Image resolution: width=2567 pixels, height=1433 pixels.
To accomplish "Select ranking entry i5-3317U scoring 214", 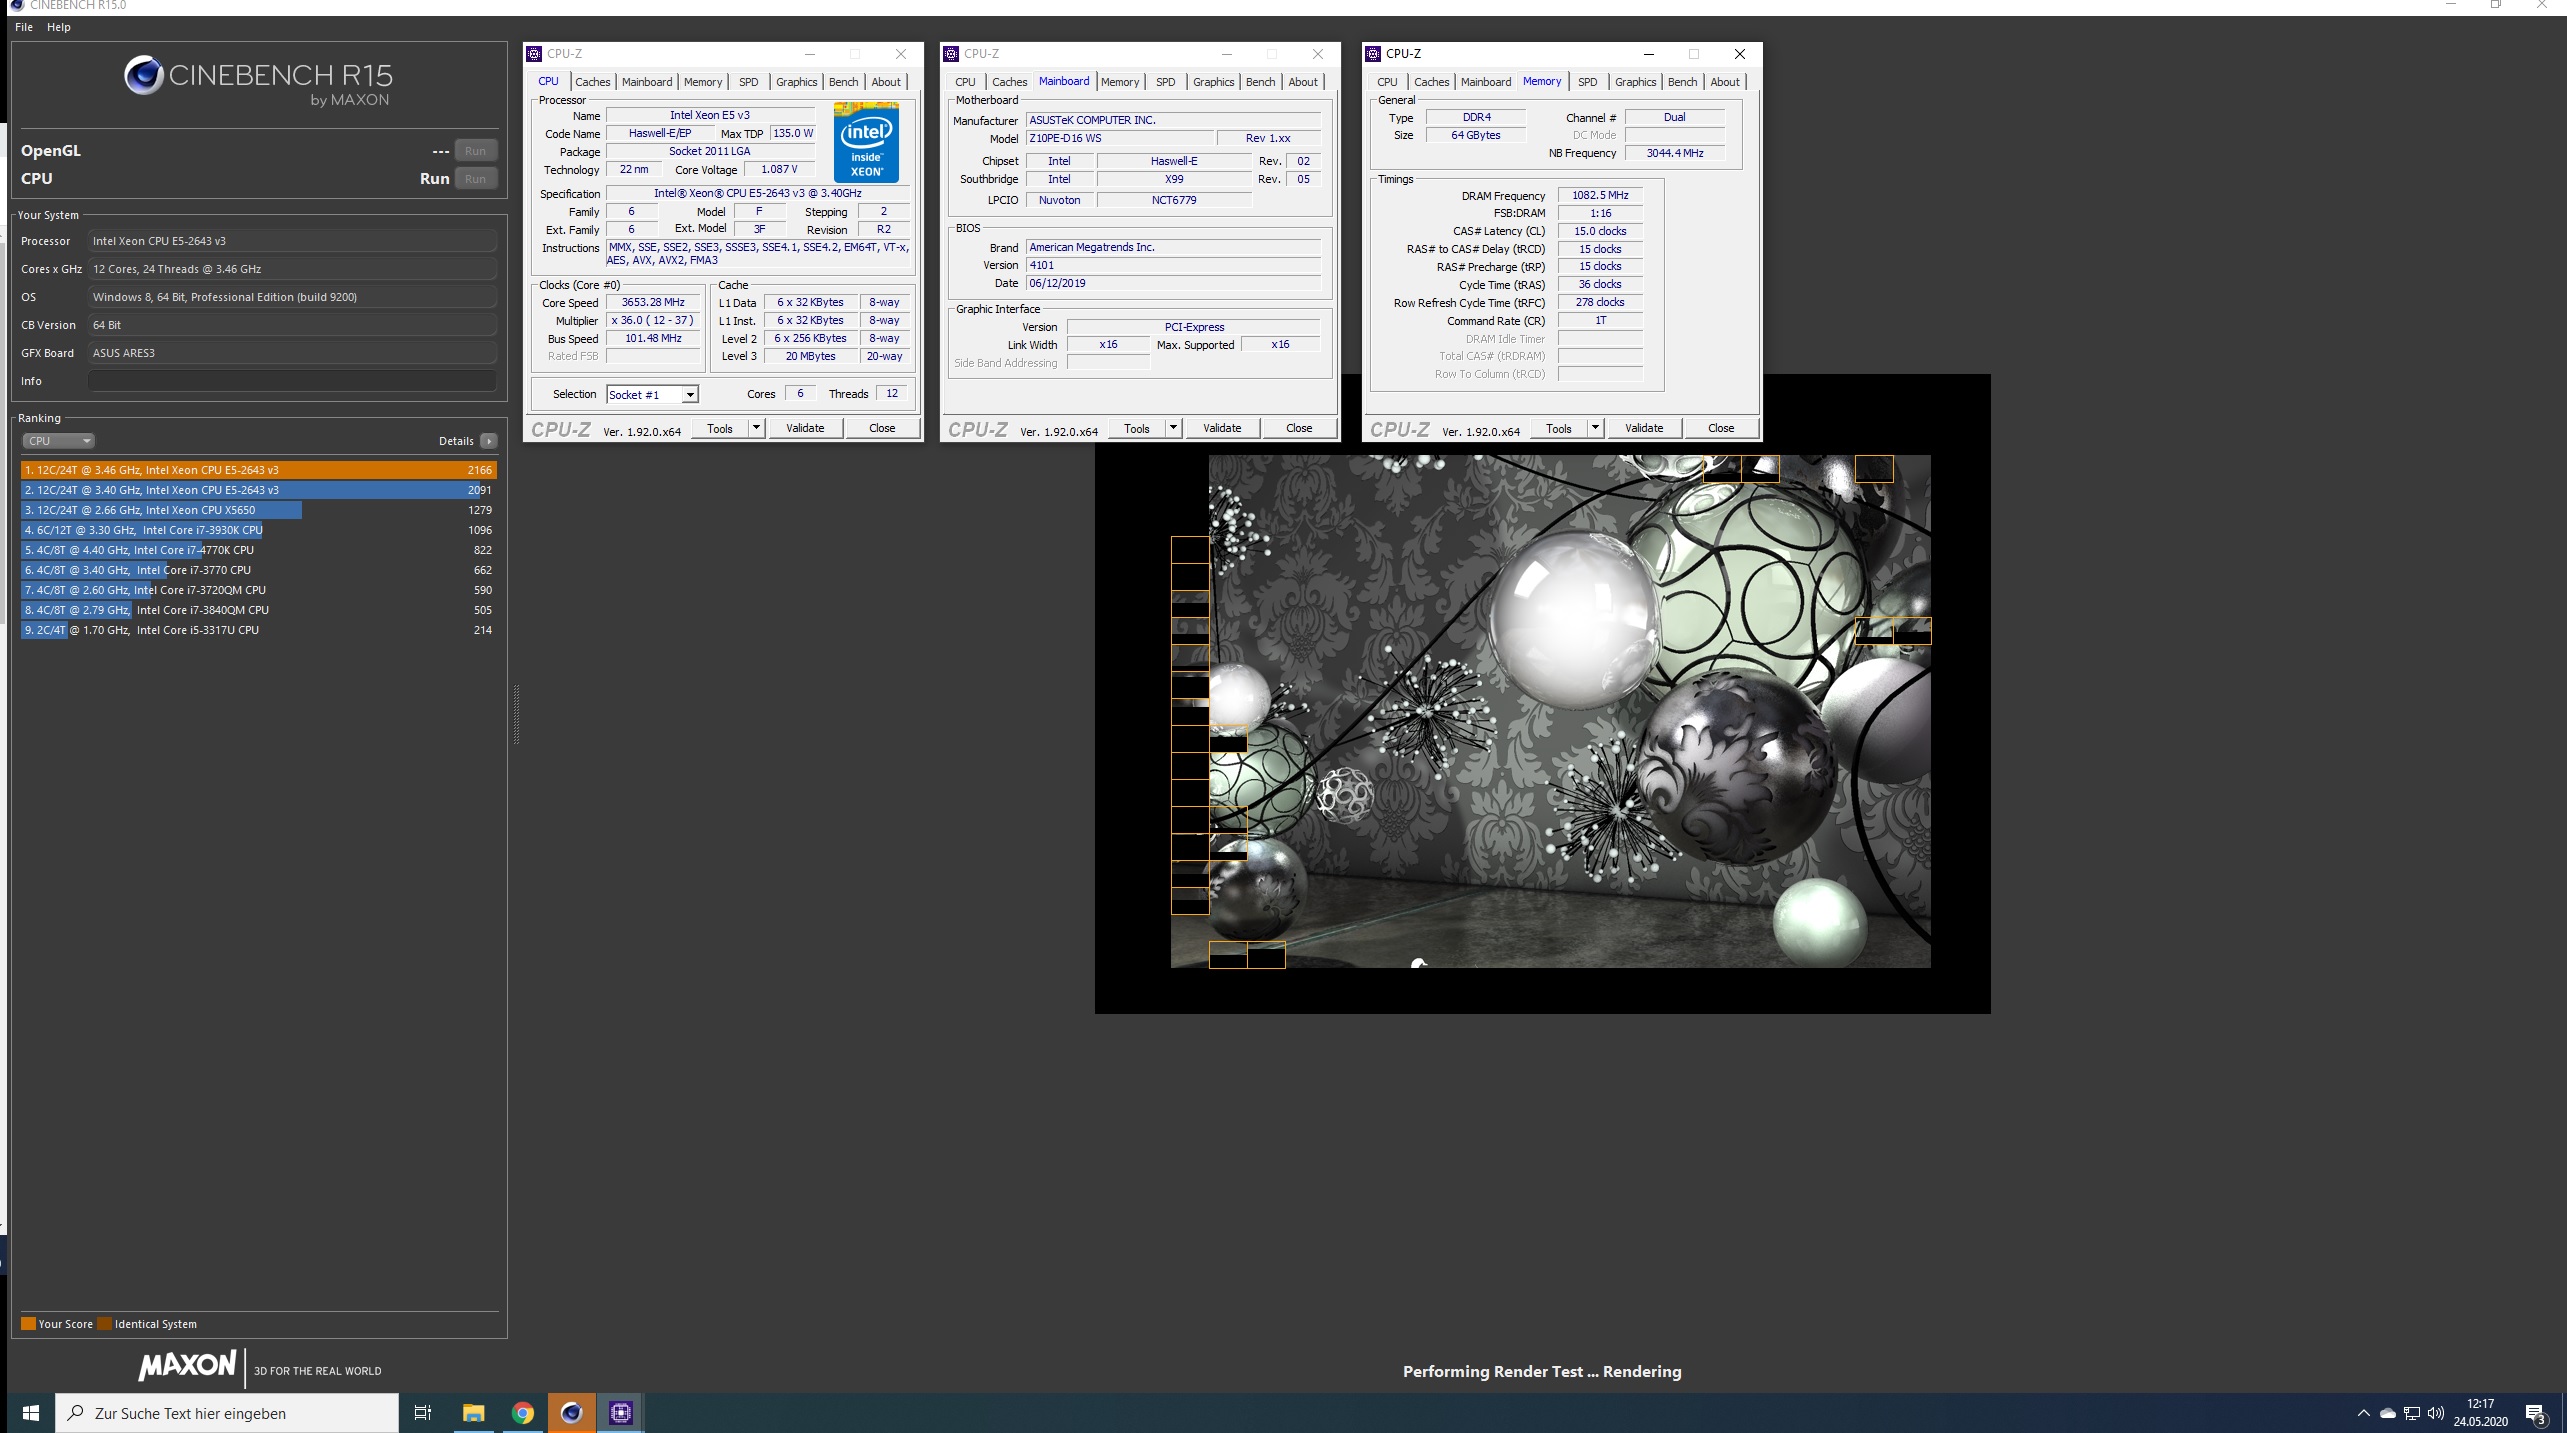I will (259, 630).
